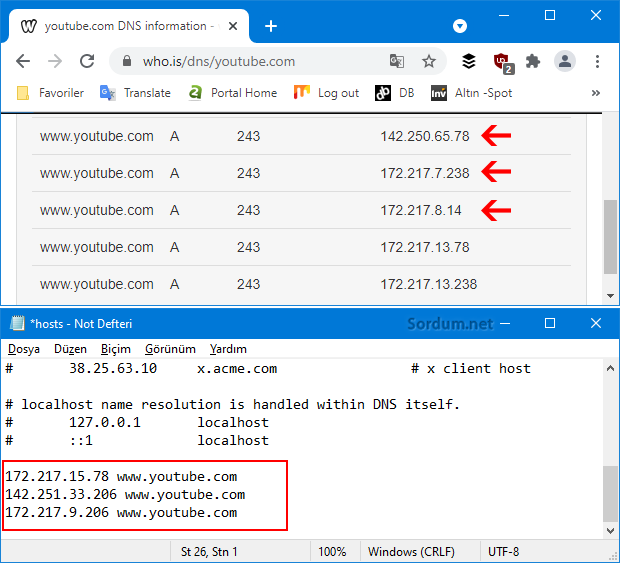Click the line 142.251.33.206 www.youtube.com
Screen dimensions: 620x563
coord(125,494)
